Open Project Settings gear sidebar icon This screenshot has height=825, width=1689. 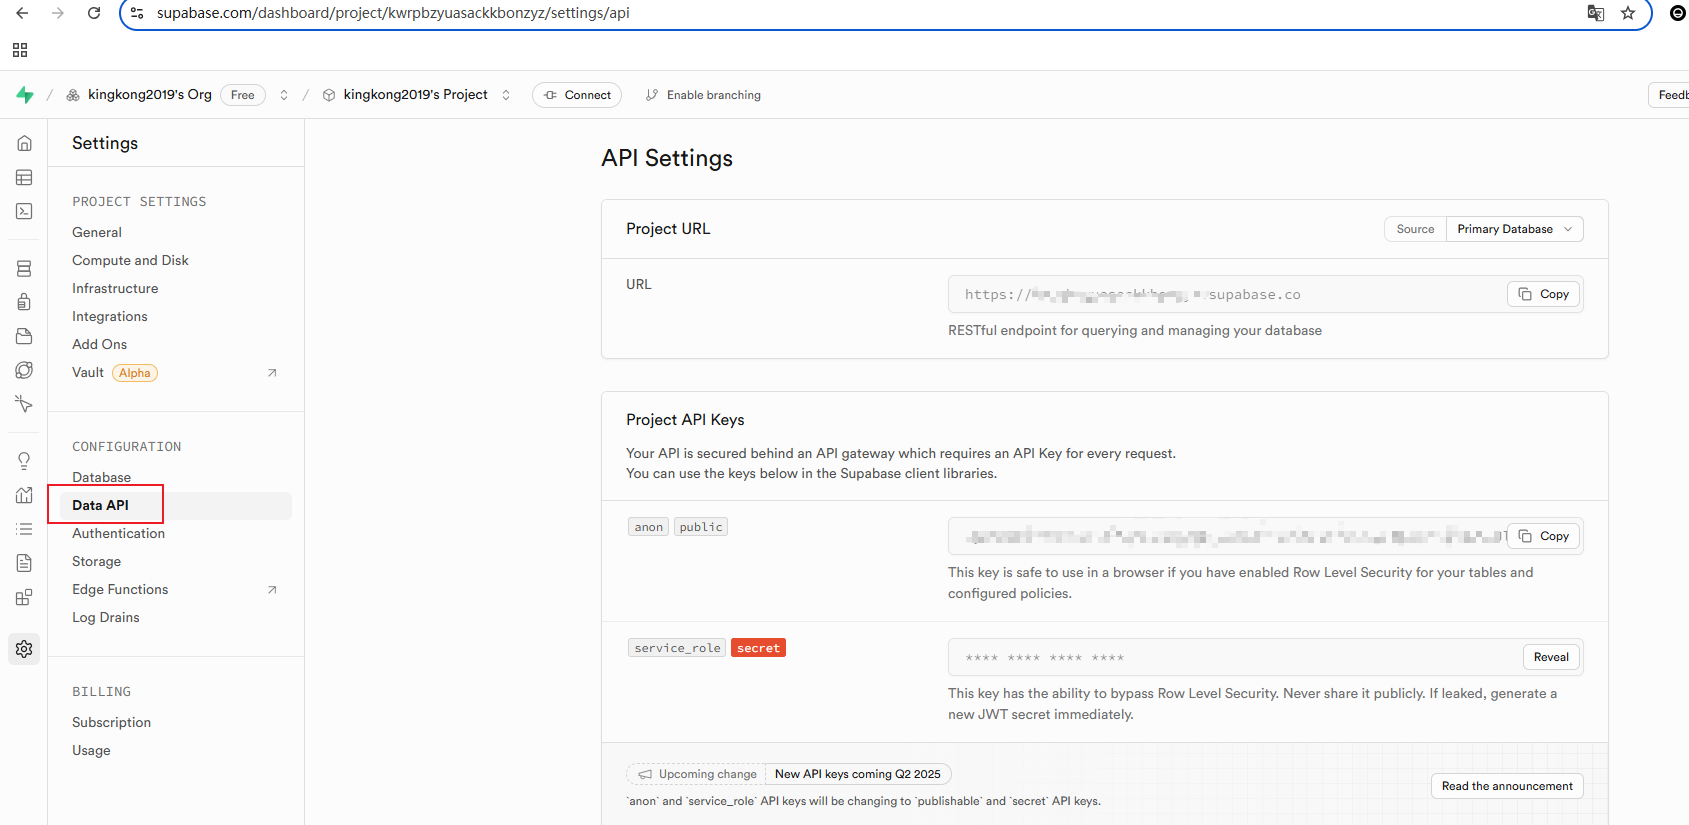tap(24, 649)
